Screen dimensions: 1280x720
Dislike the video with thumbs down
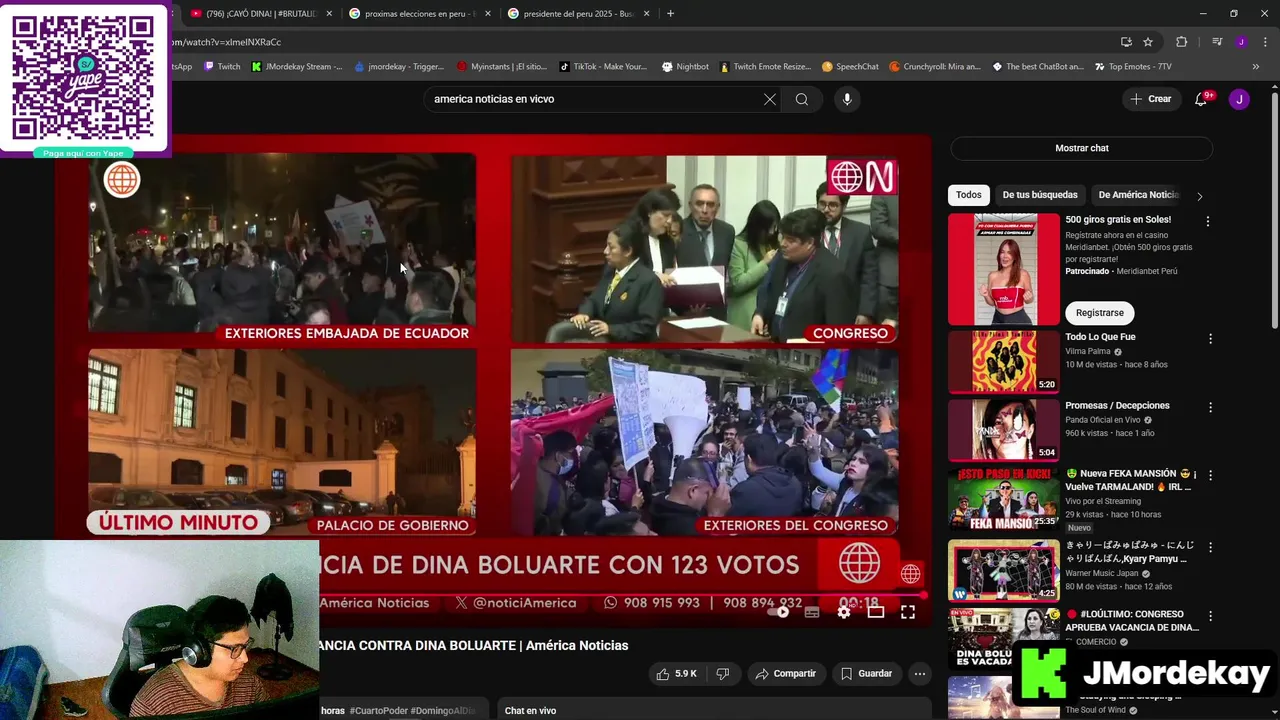pos(723,674)
